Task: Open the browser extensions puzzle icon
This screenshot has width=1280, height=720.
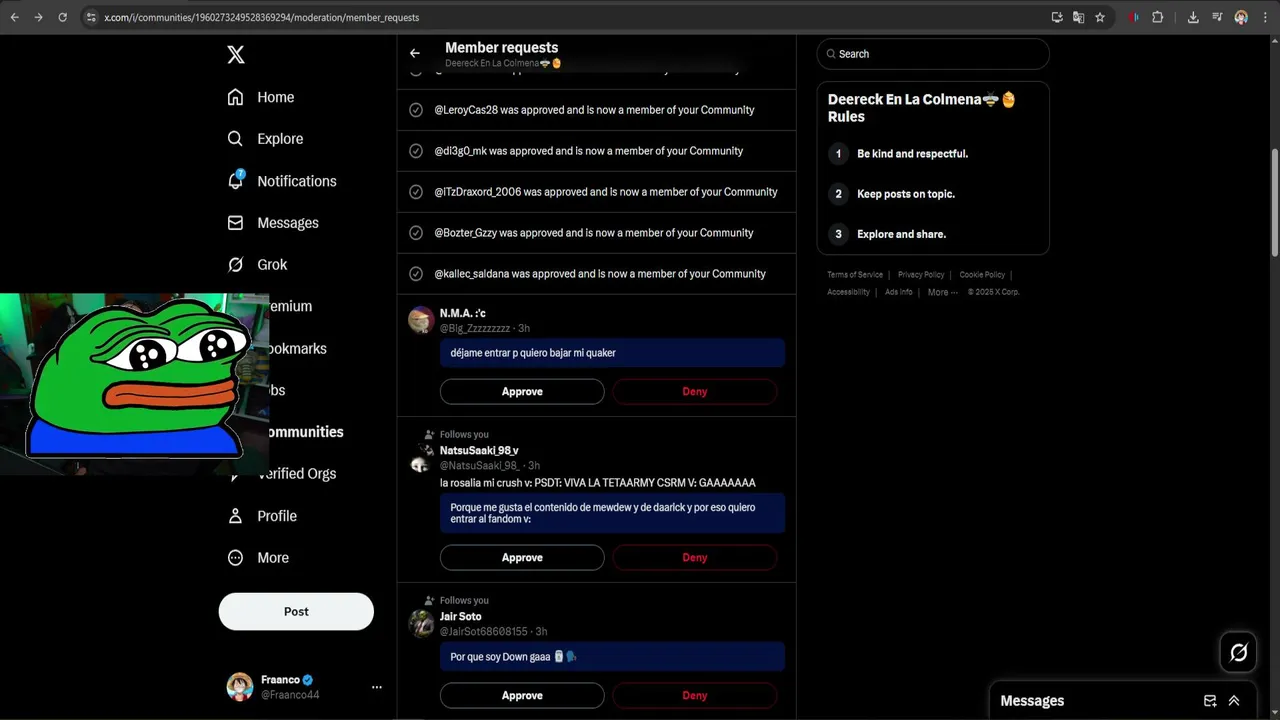Action: tap(1157, 17)
